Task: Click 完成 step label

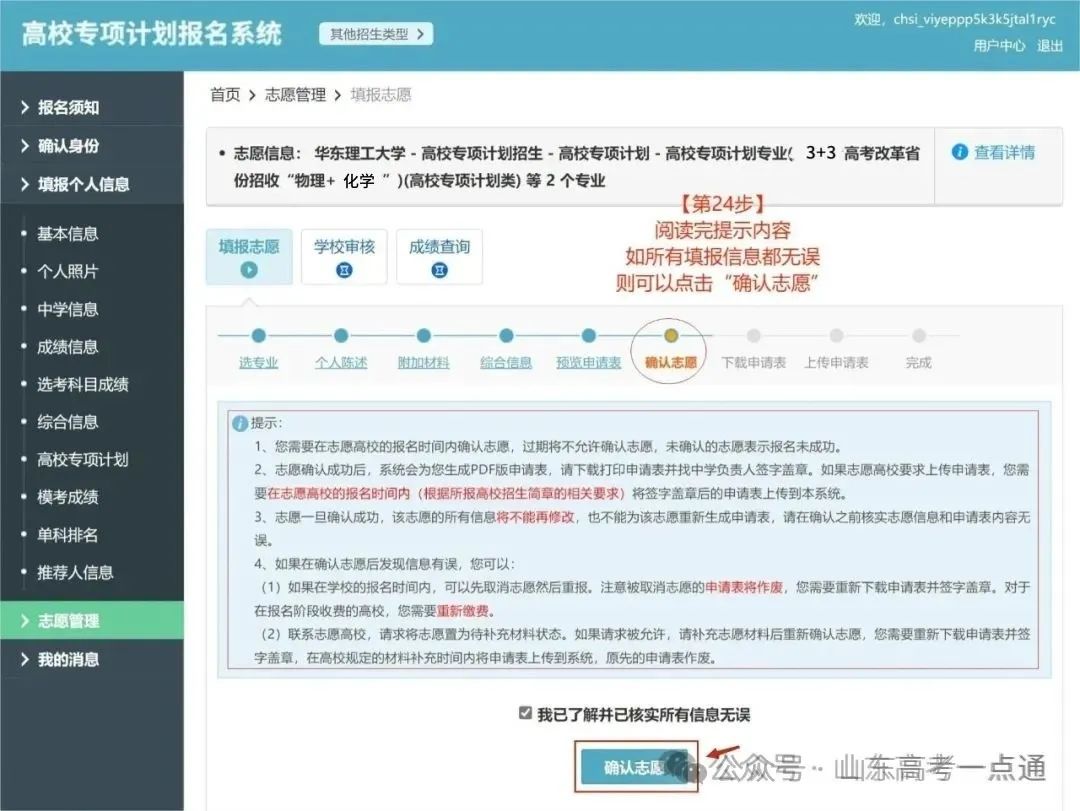Action: 919,362
